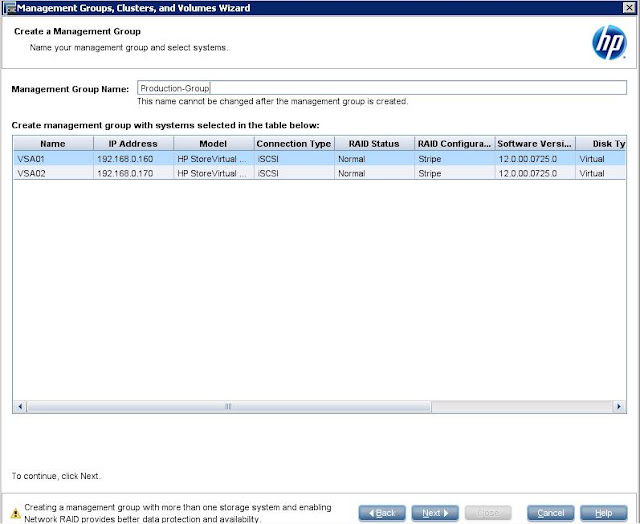
Task: Sort by Connection Type column header
Action: 294,144
